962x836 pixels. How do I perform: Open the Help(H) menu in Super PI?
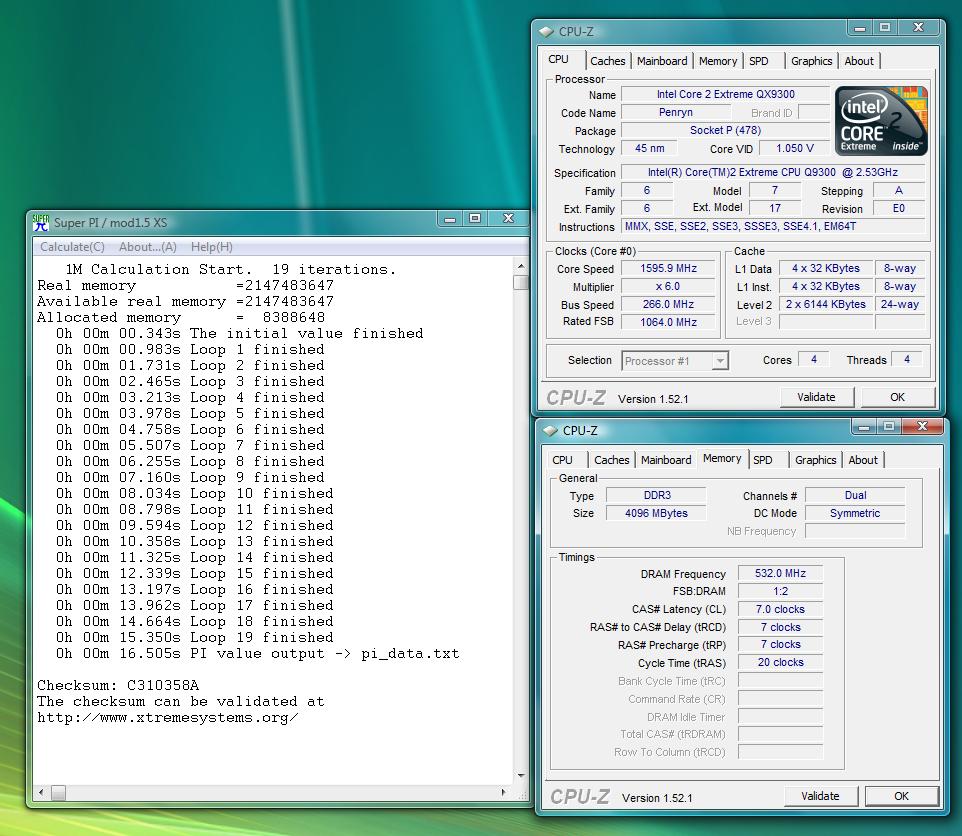pos(212,247)
